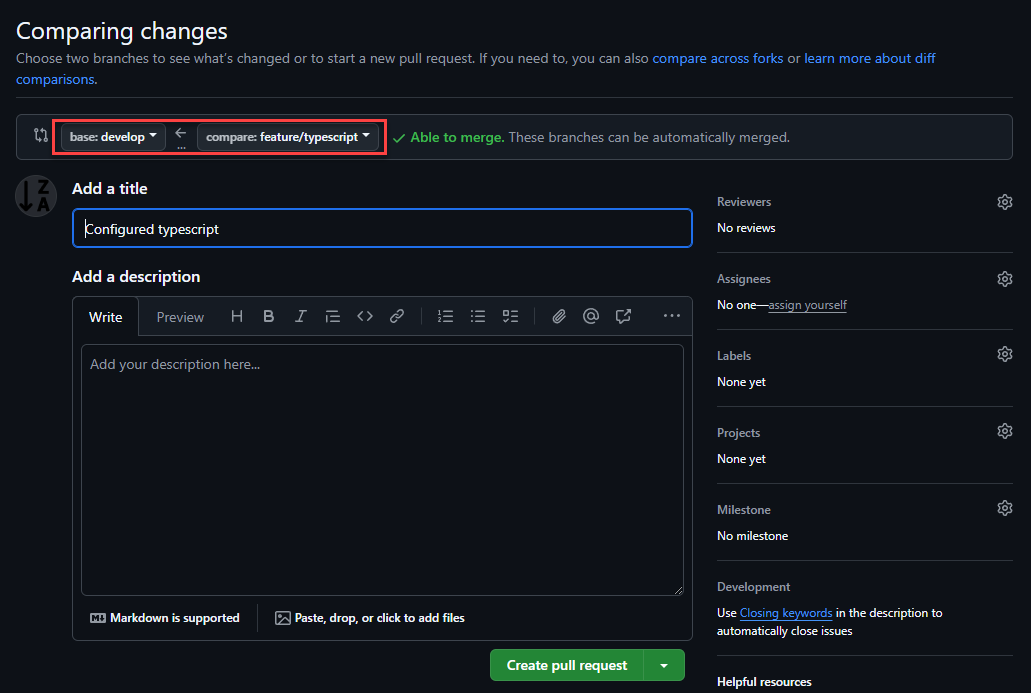Open the Reviewers settings gear
The height and width of the screenshot is (693, 1031).
[1004, 201]
